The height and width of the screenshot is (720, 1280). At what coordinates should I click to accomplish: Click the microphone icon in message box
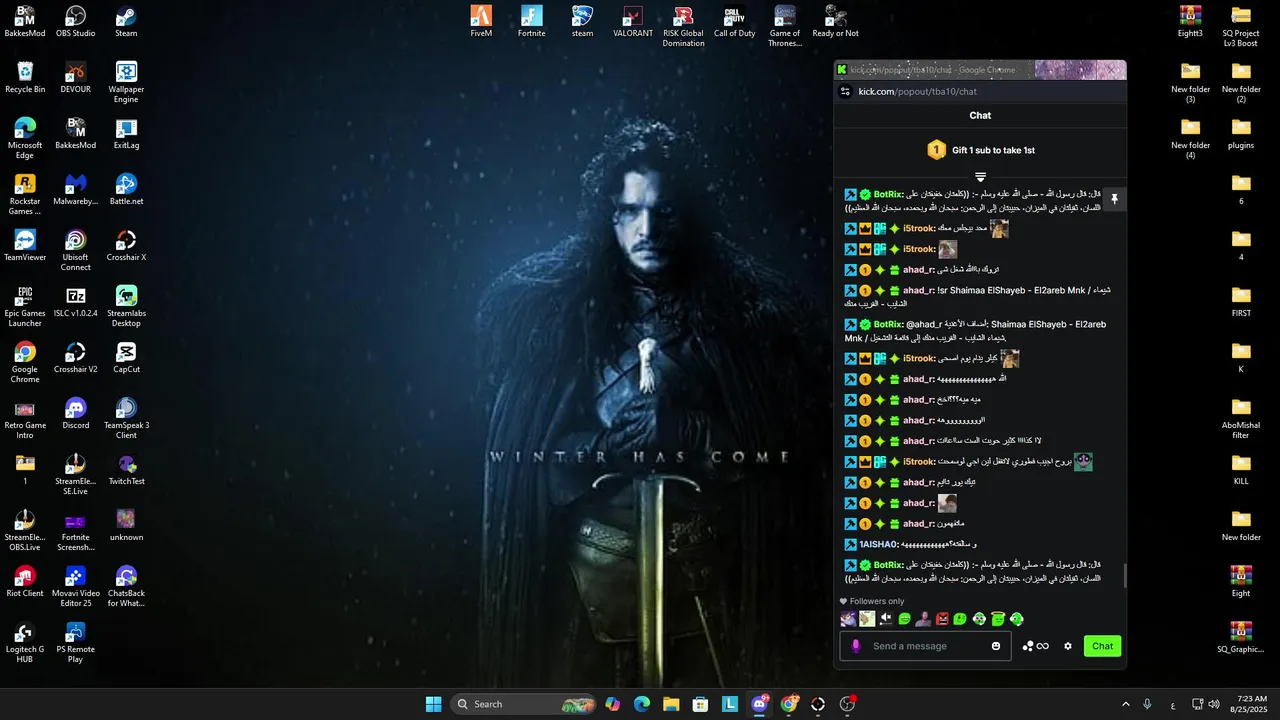pos(856,646)
